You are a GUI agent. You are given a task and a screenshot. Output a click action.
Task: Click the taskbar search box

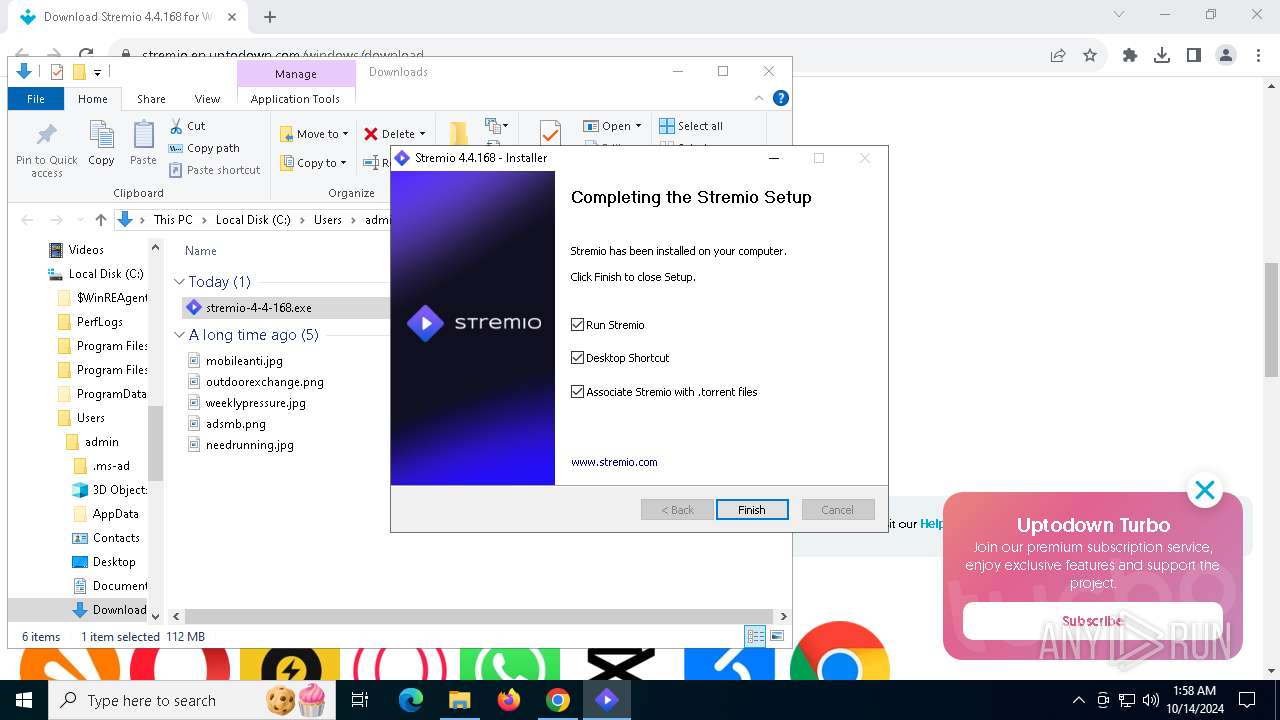pos(190,700)
